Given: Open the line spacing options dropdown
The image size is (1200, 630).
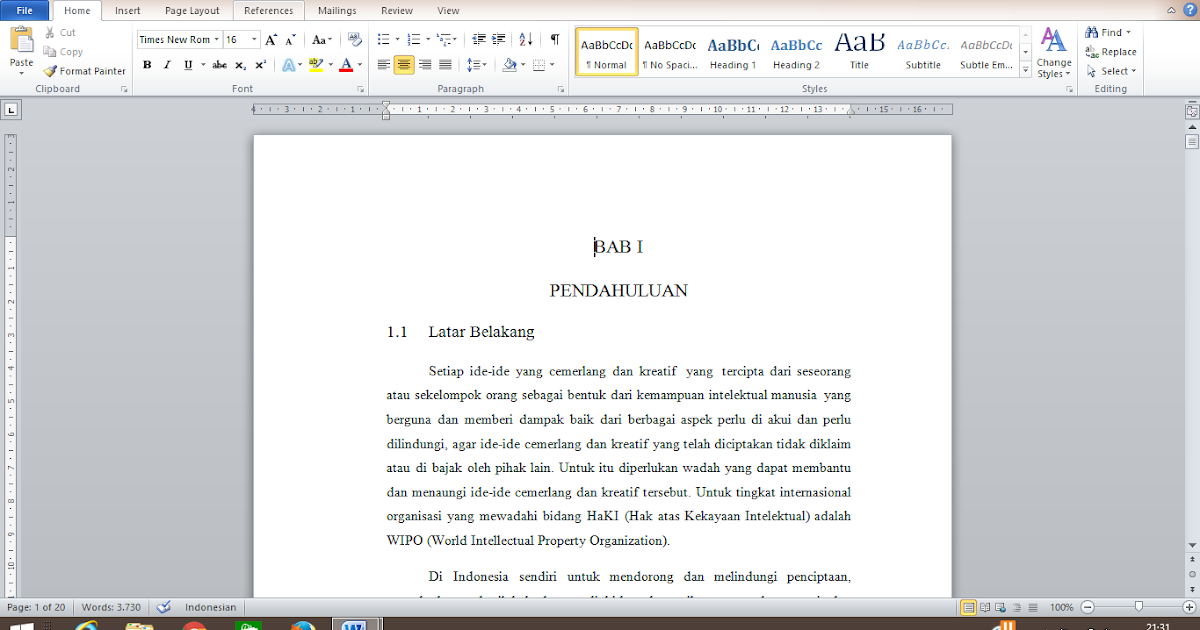Looking at the screenshot, I should 484,64.
